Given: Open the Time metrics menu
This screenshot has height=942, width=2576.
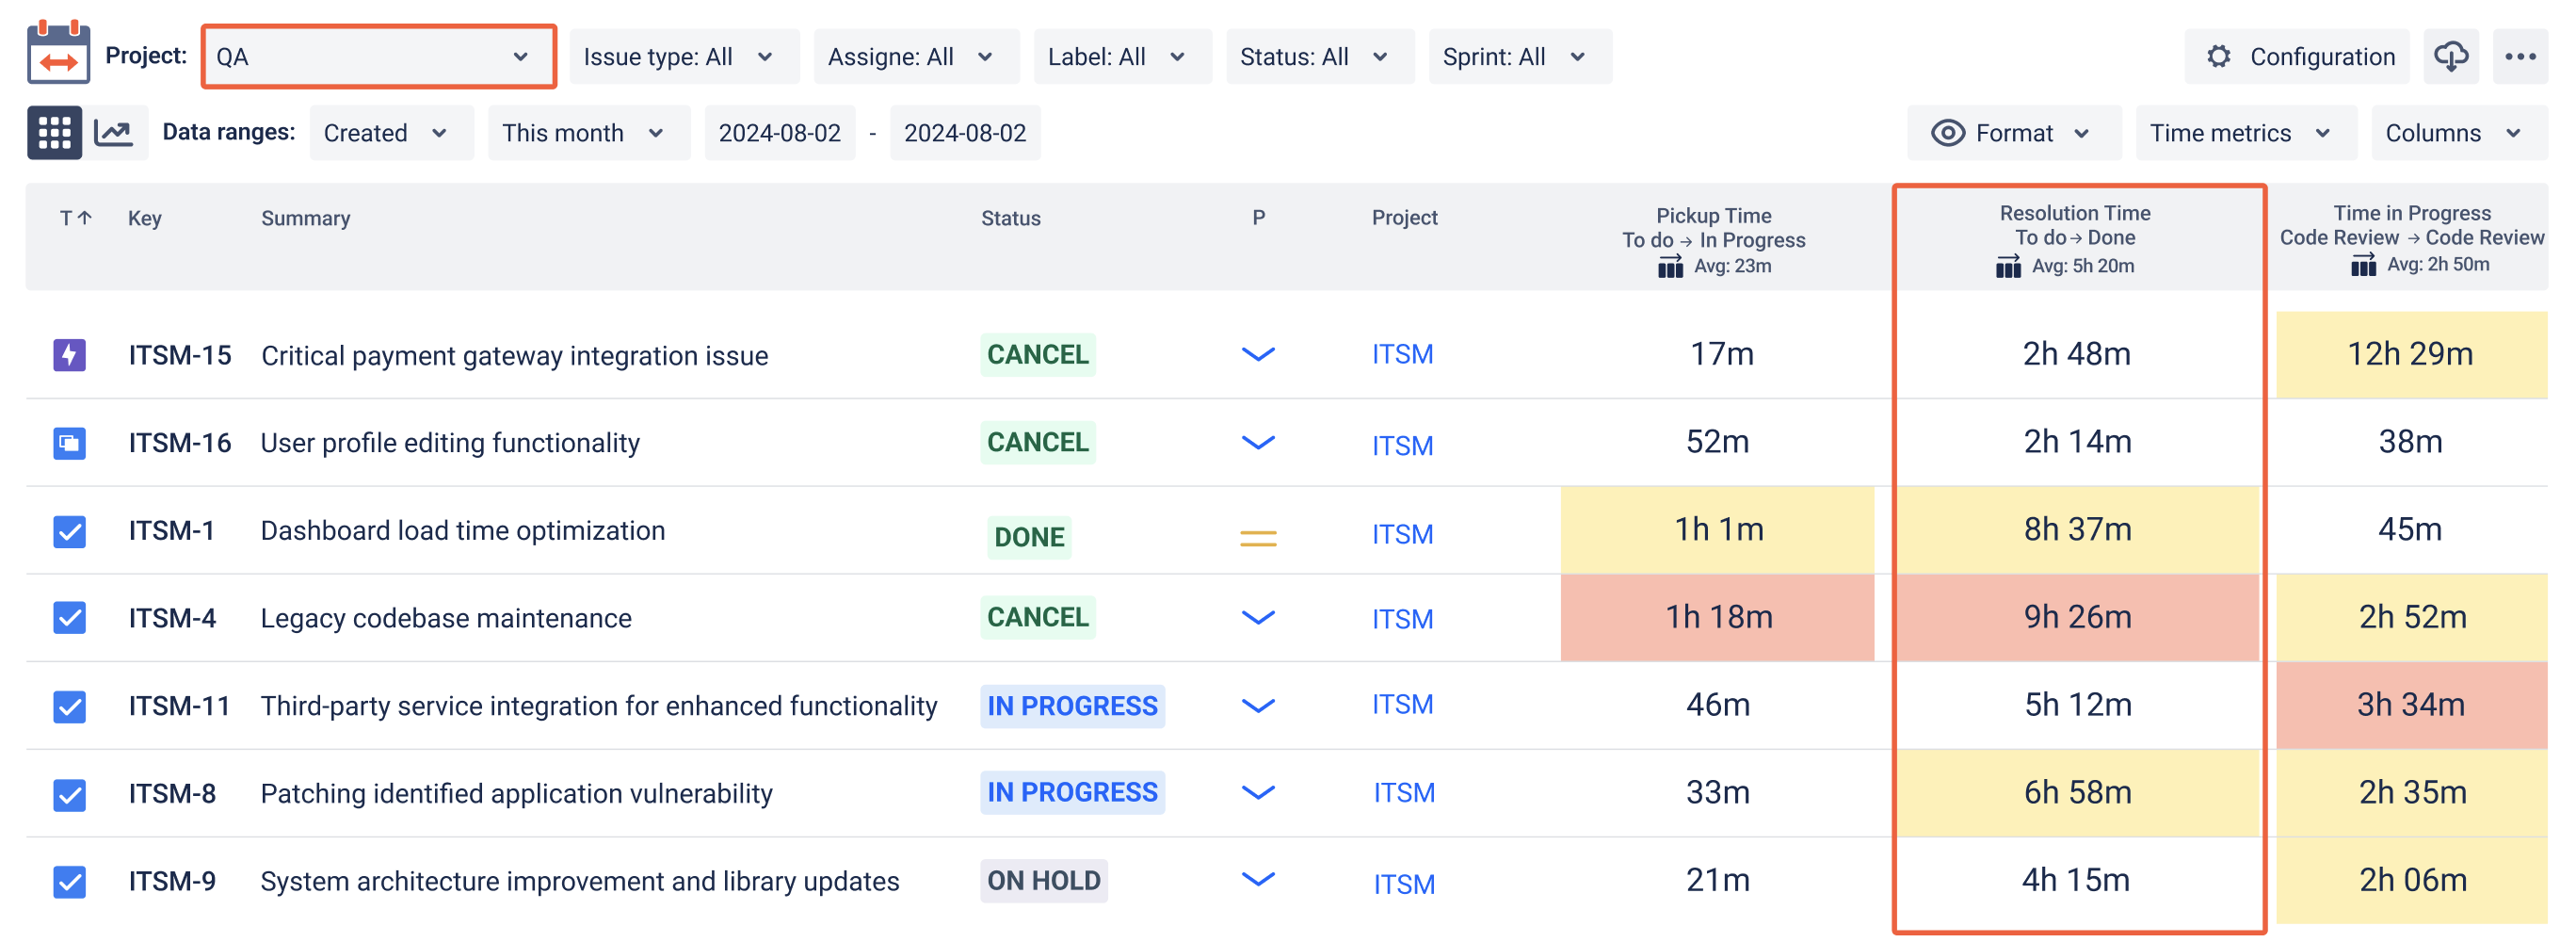Looking at the screenshot, I should click(x=2243, y=131).
